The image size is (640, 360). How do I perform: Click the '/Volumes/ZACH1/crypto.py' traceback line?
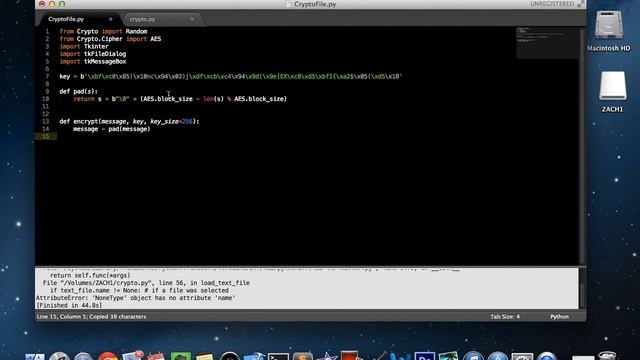[x=146, y=283]
